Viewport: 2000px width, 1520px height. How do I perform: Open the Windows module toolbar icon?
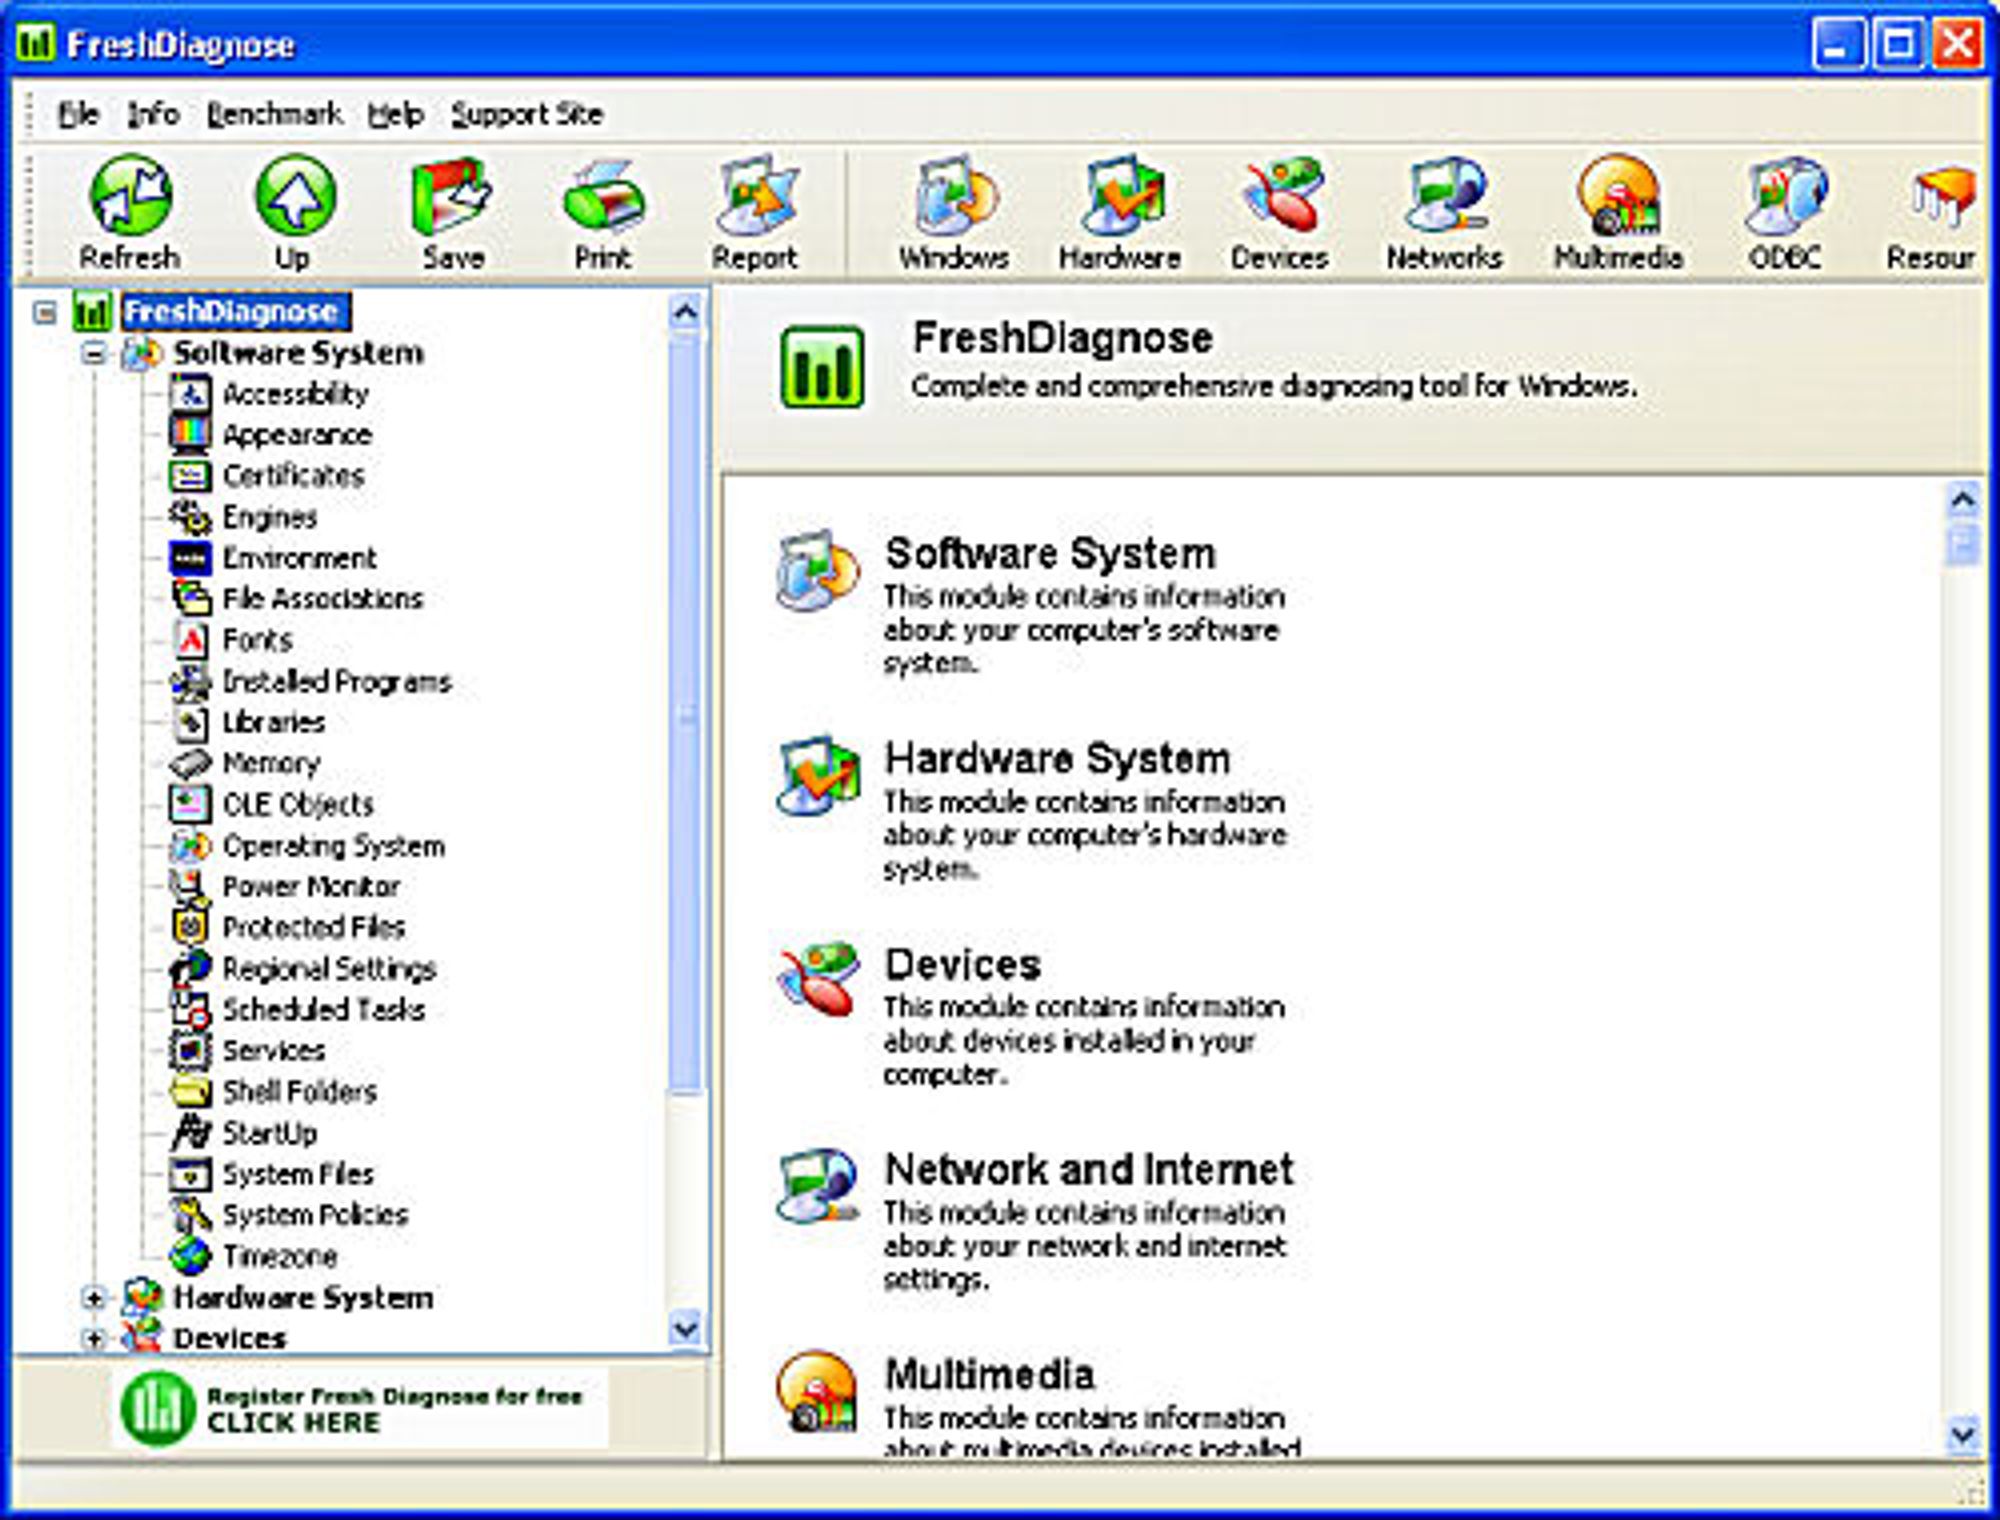[955, 196]
